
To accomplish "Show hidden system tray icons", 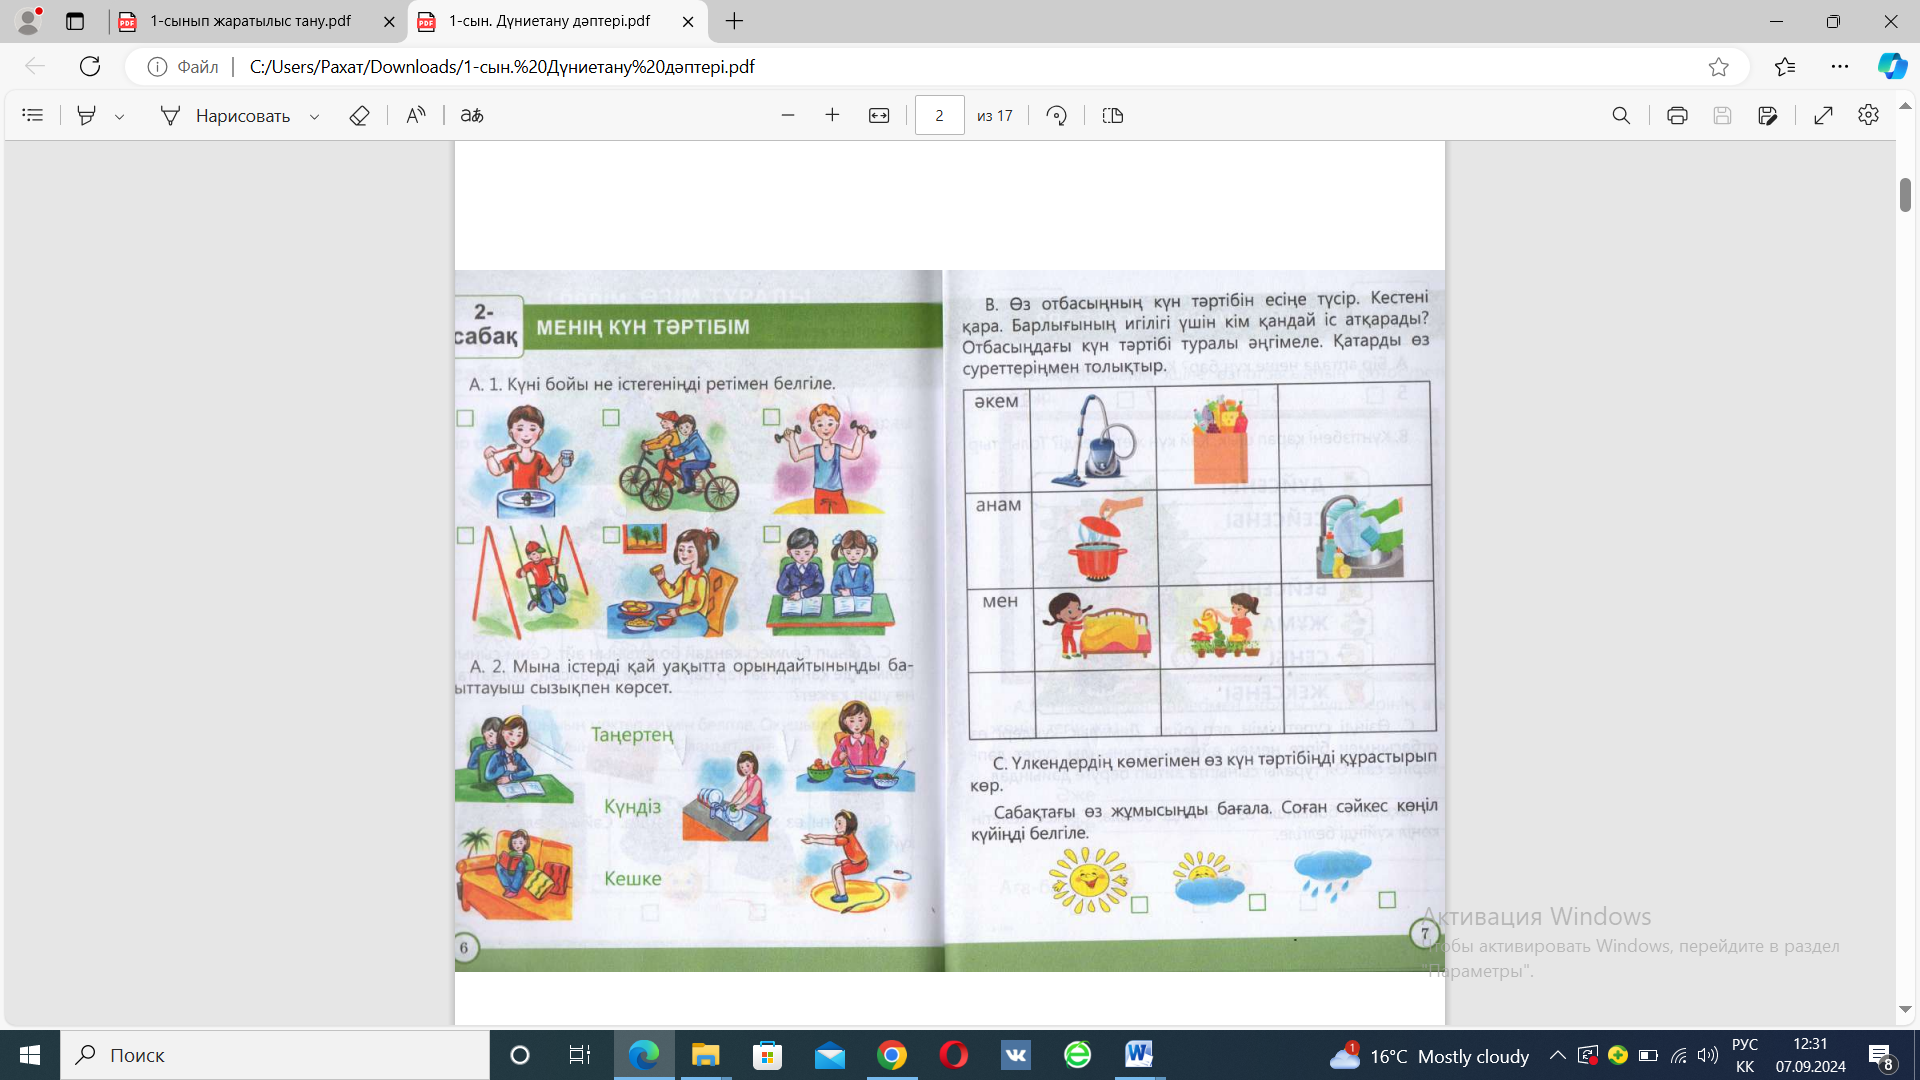I will pos(1557,1055).
